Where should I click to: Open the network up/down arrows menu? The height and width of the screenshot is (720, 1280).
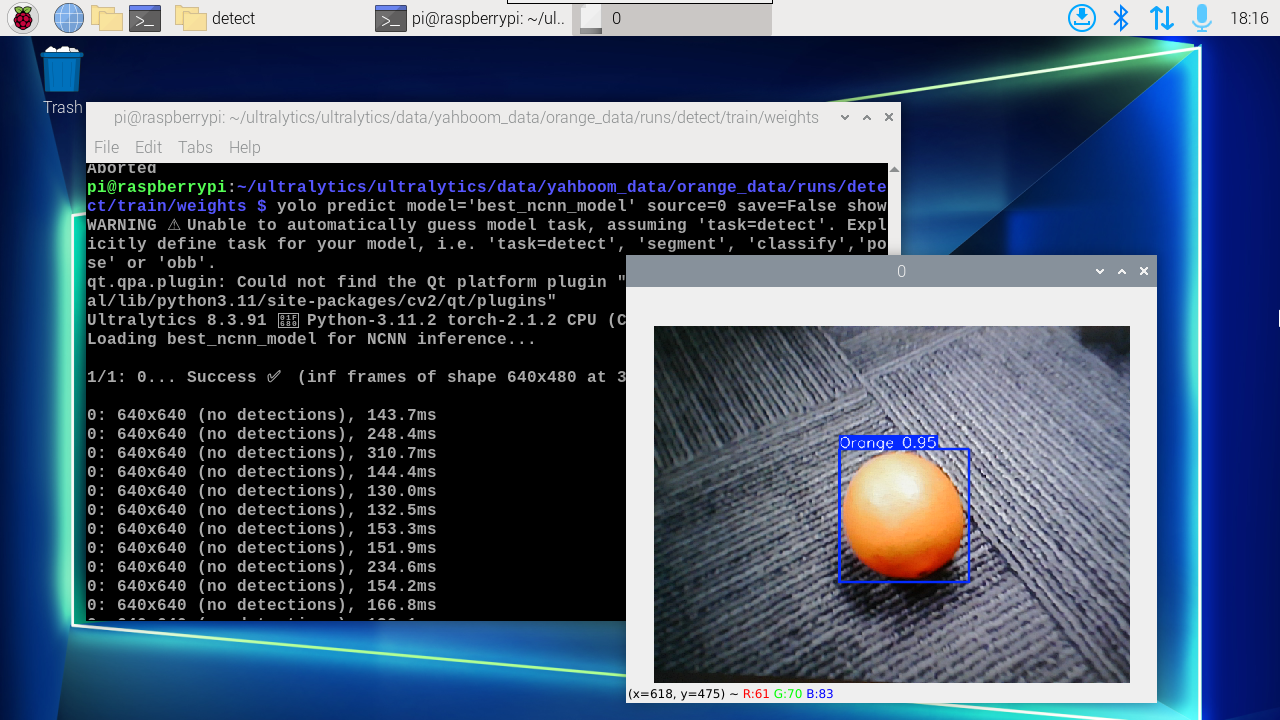pos(1161,18)
